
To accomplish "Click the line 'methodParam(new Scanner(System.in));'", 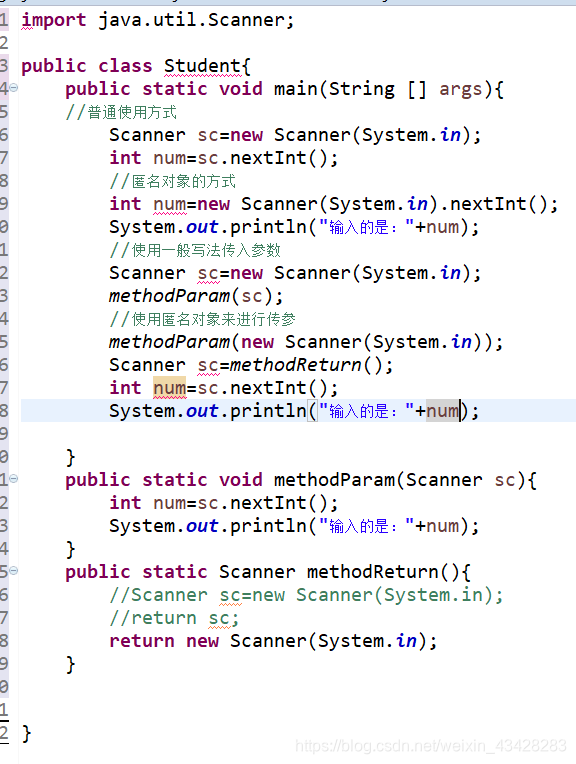I will tap(306, 342).
